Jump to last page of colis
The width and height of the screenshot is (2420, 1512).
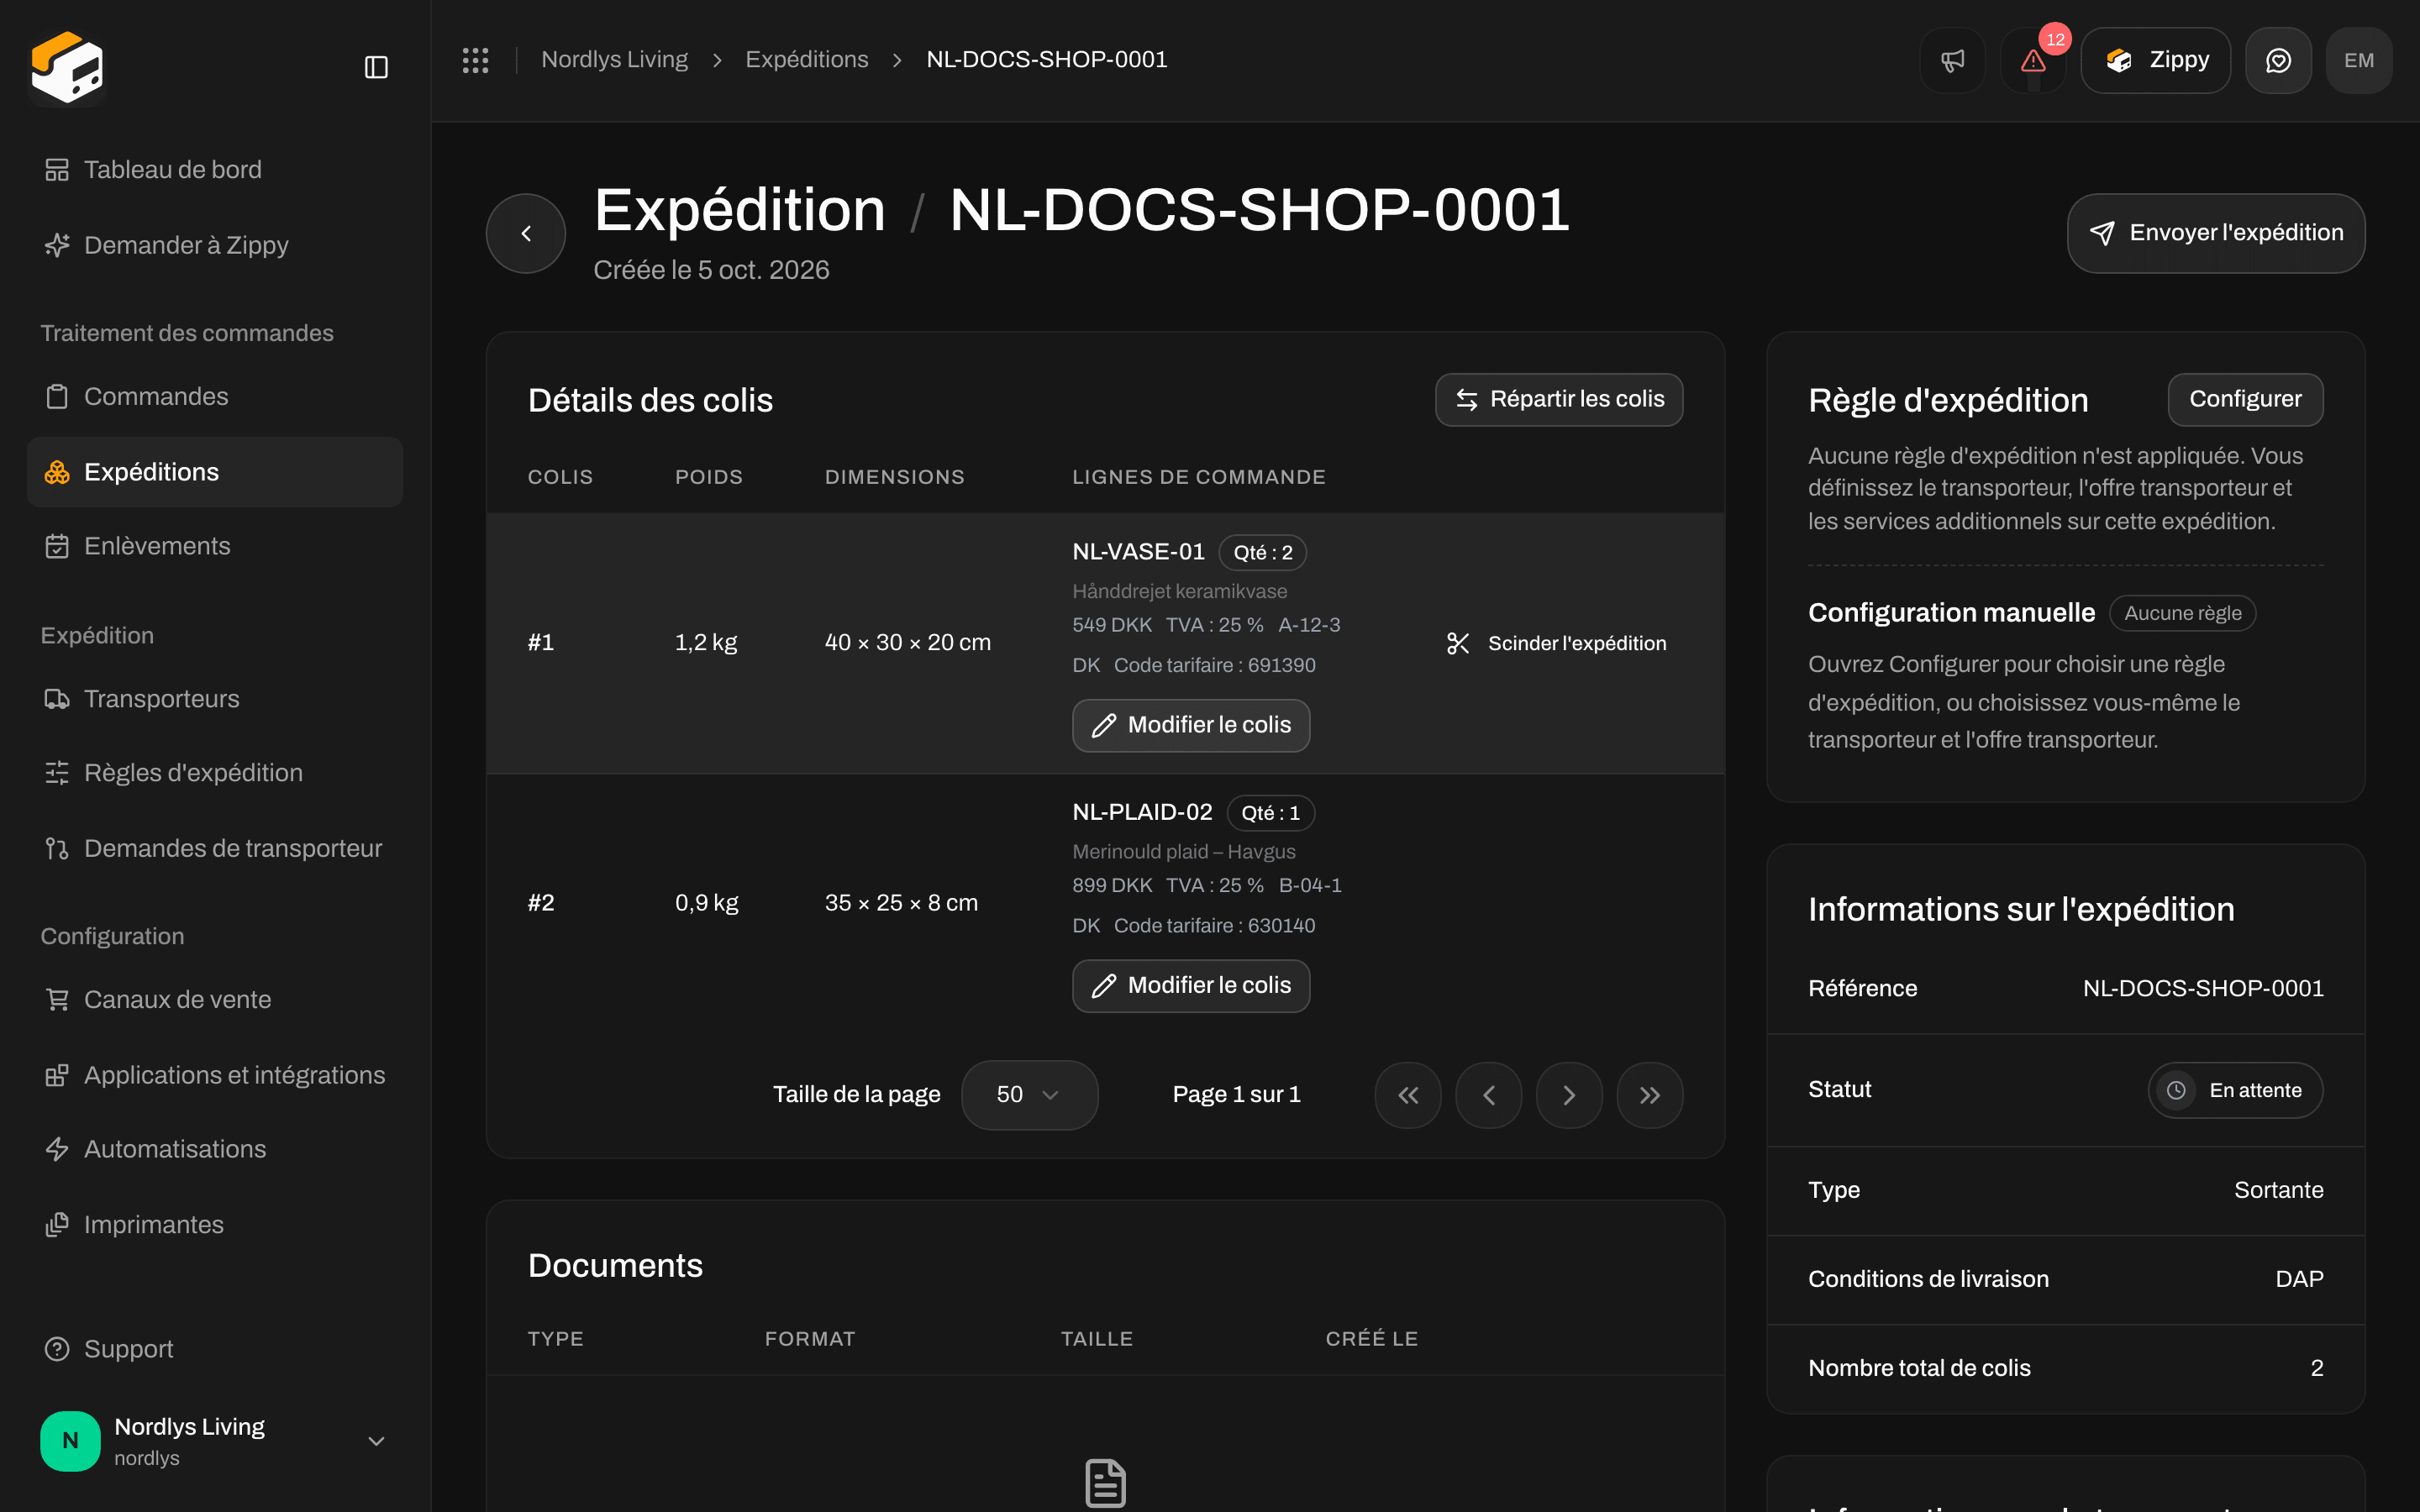[x=1650, y=1095]
